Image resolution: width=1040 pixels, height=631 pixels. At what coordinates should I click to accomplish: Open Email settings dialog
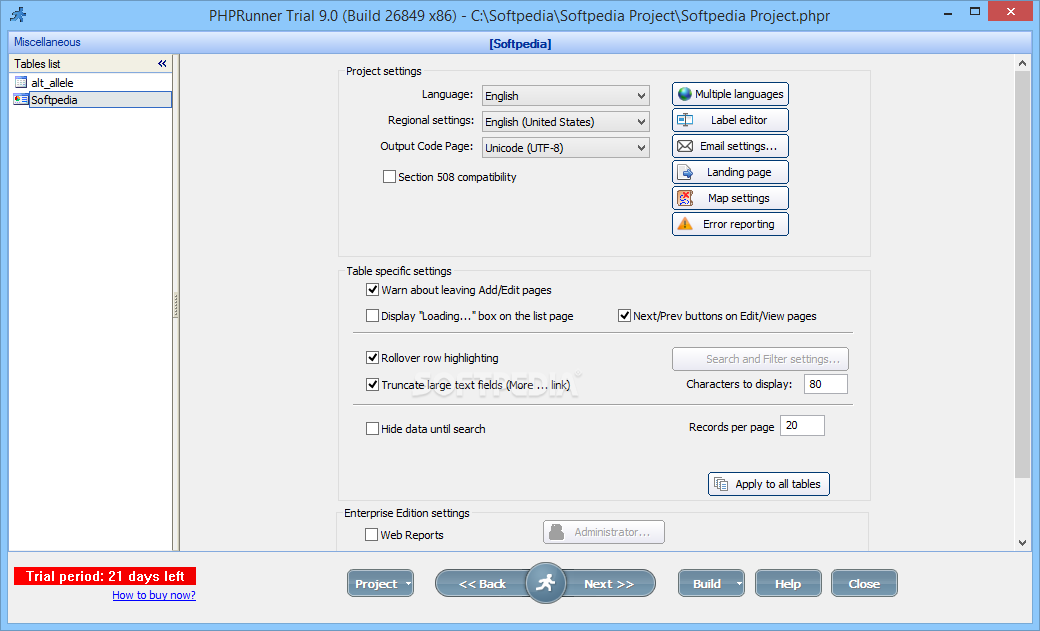730,146
